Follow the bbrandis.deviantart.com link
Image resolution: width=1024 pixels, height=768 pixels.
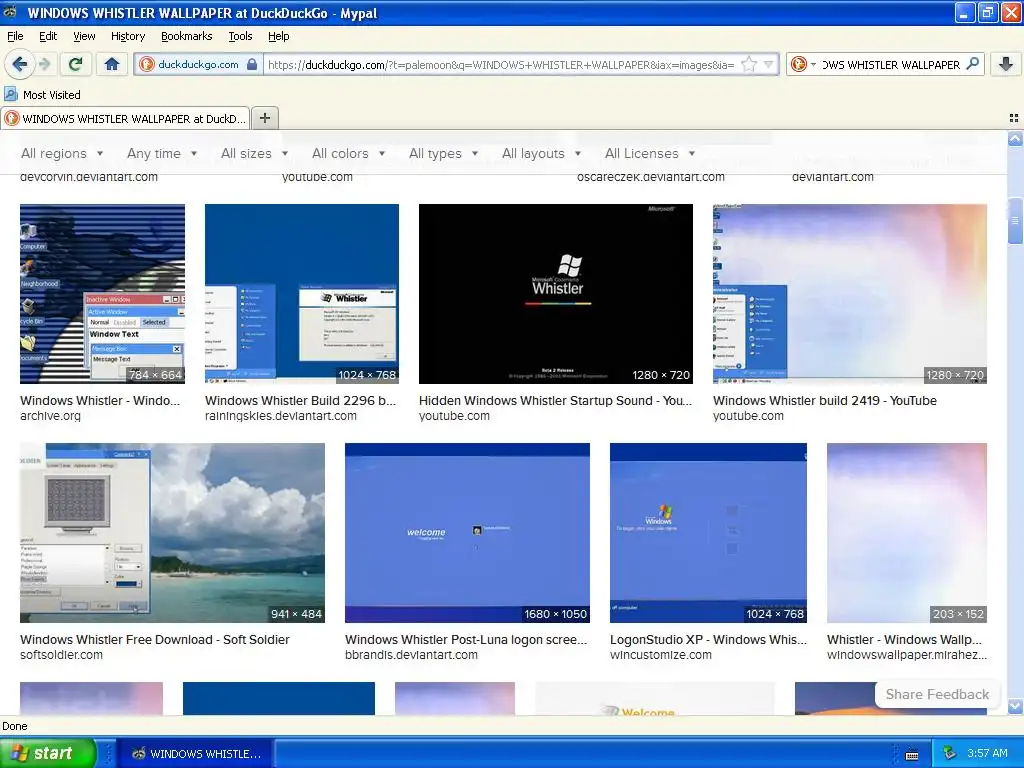(x=411, y=655)
